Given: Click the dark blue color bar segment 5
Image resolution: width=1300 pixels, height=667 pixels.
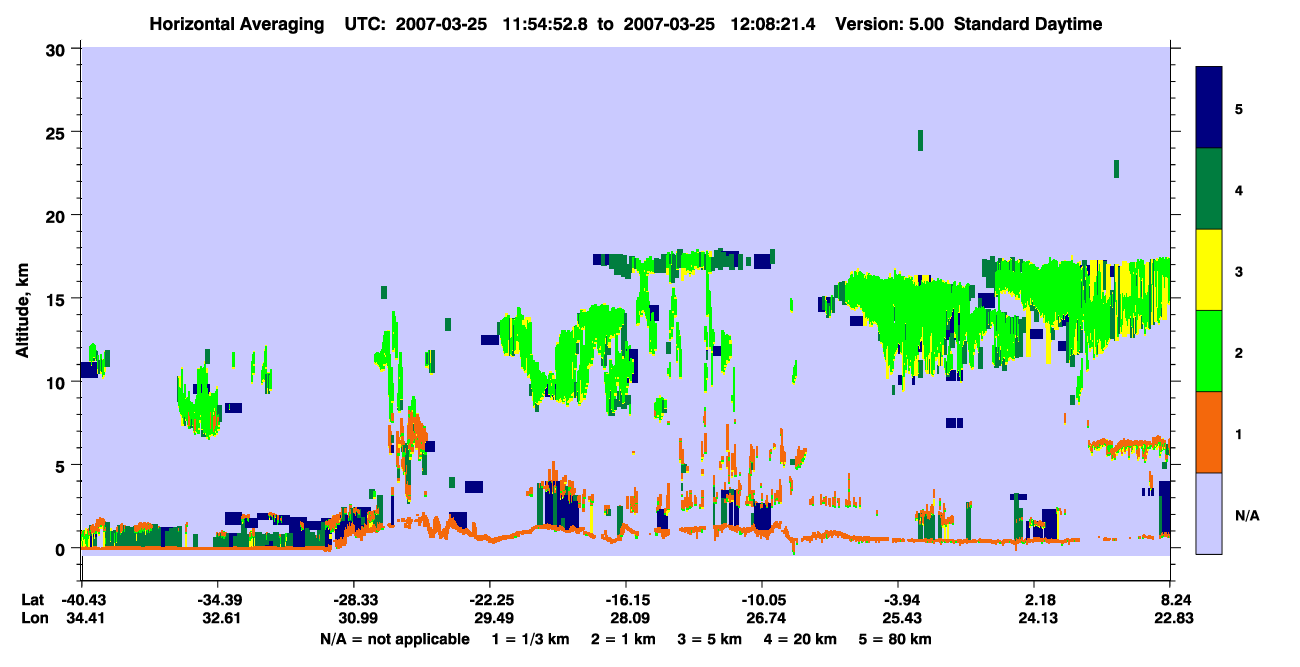Looking at the screenshot, I should (1209, 108).
